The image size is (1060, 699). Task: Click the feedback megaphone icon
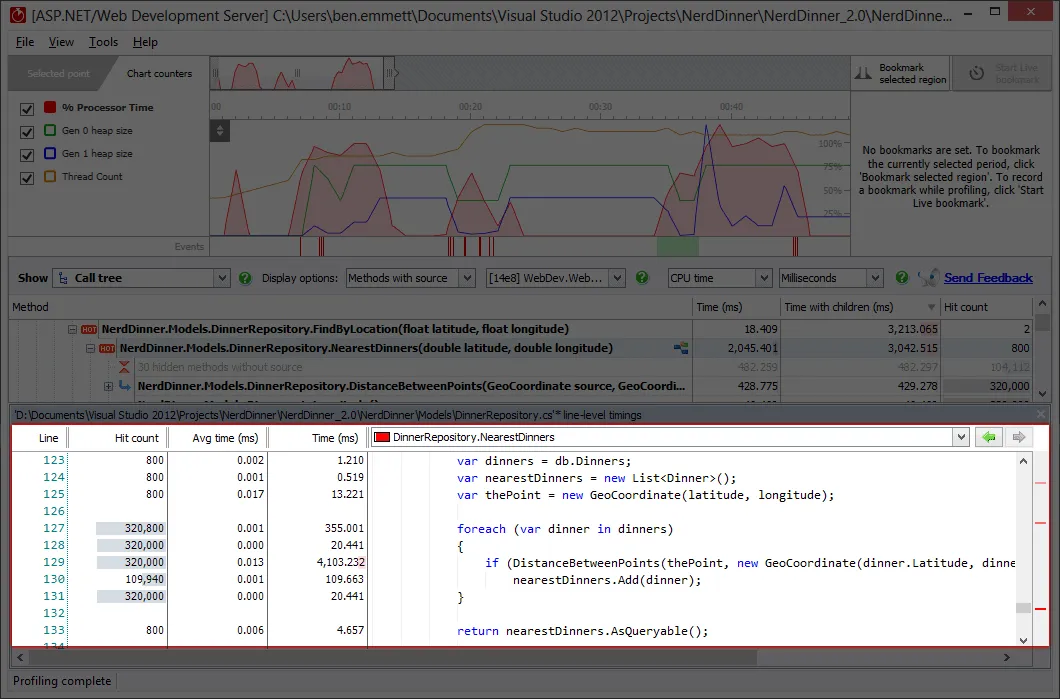(928, 278)
